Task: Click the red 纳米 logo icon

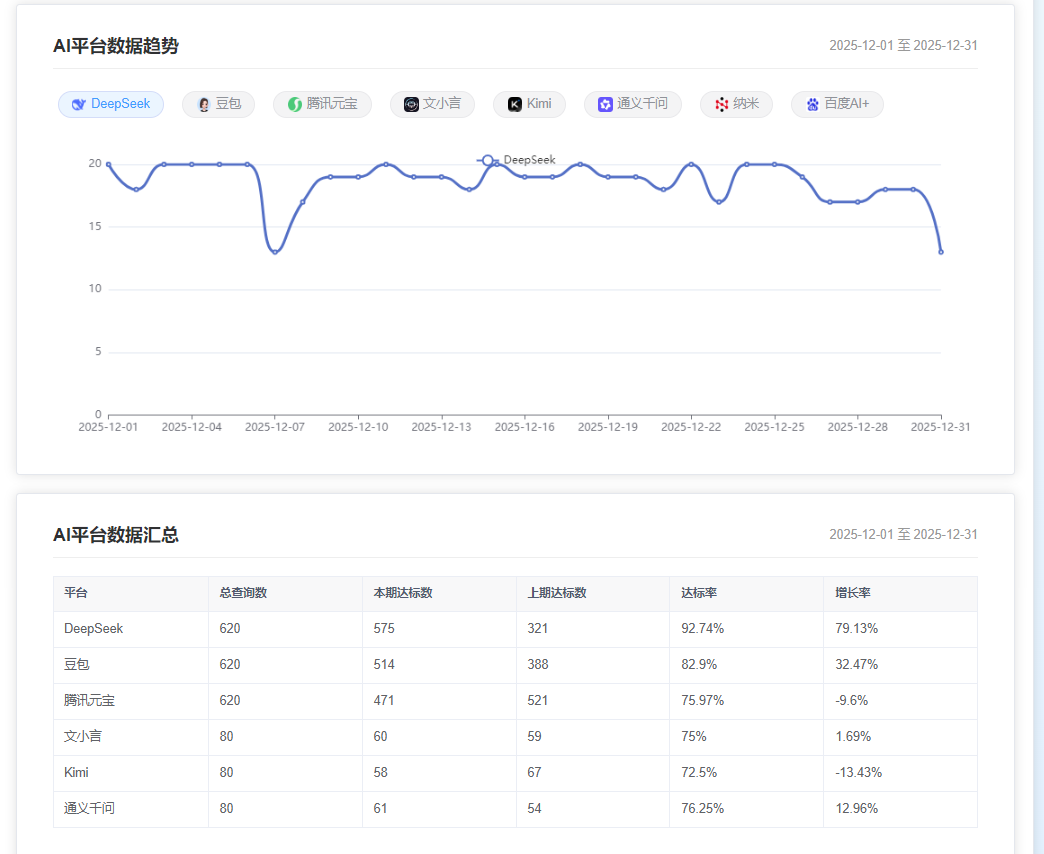Action: [x=722, y=105]
